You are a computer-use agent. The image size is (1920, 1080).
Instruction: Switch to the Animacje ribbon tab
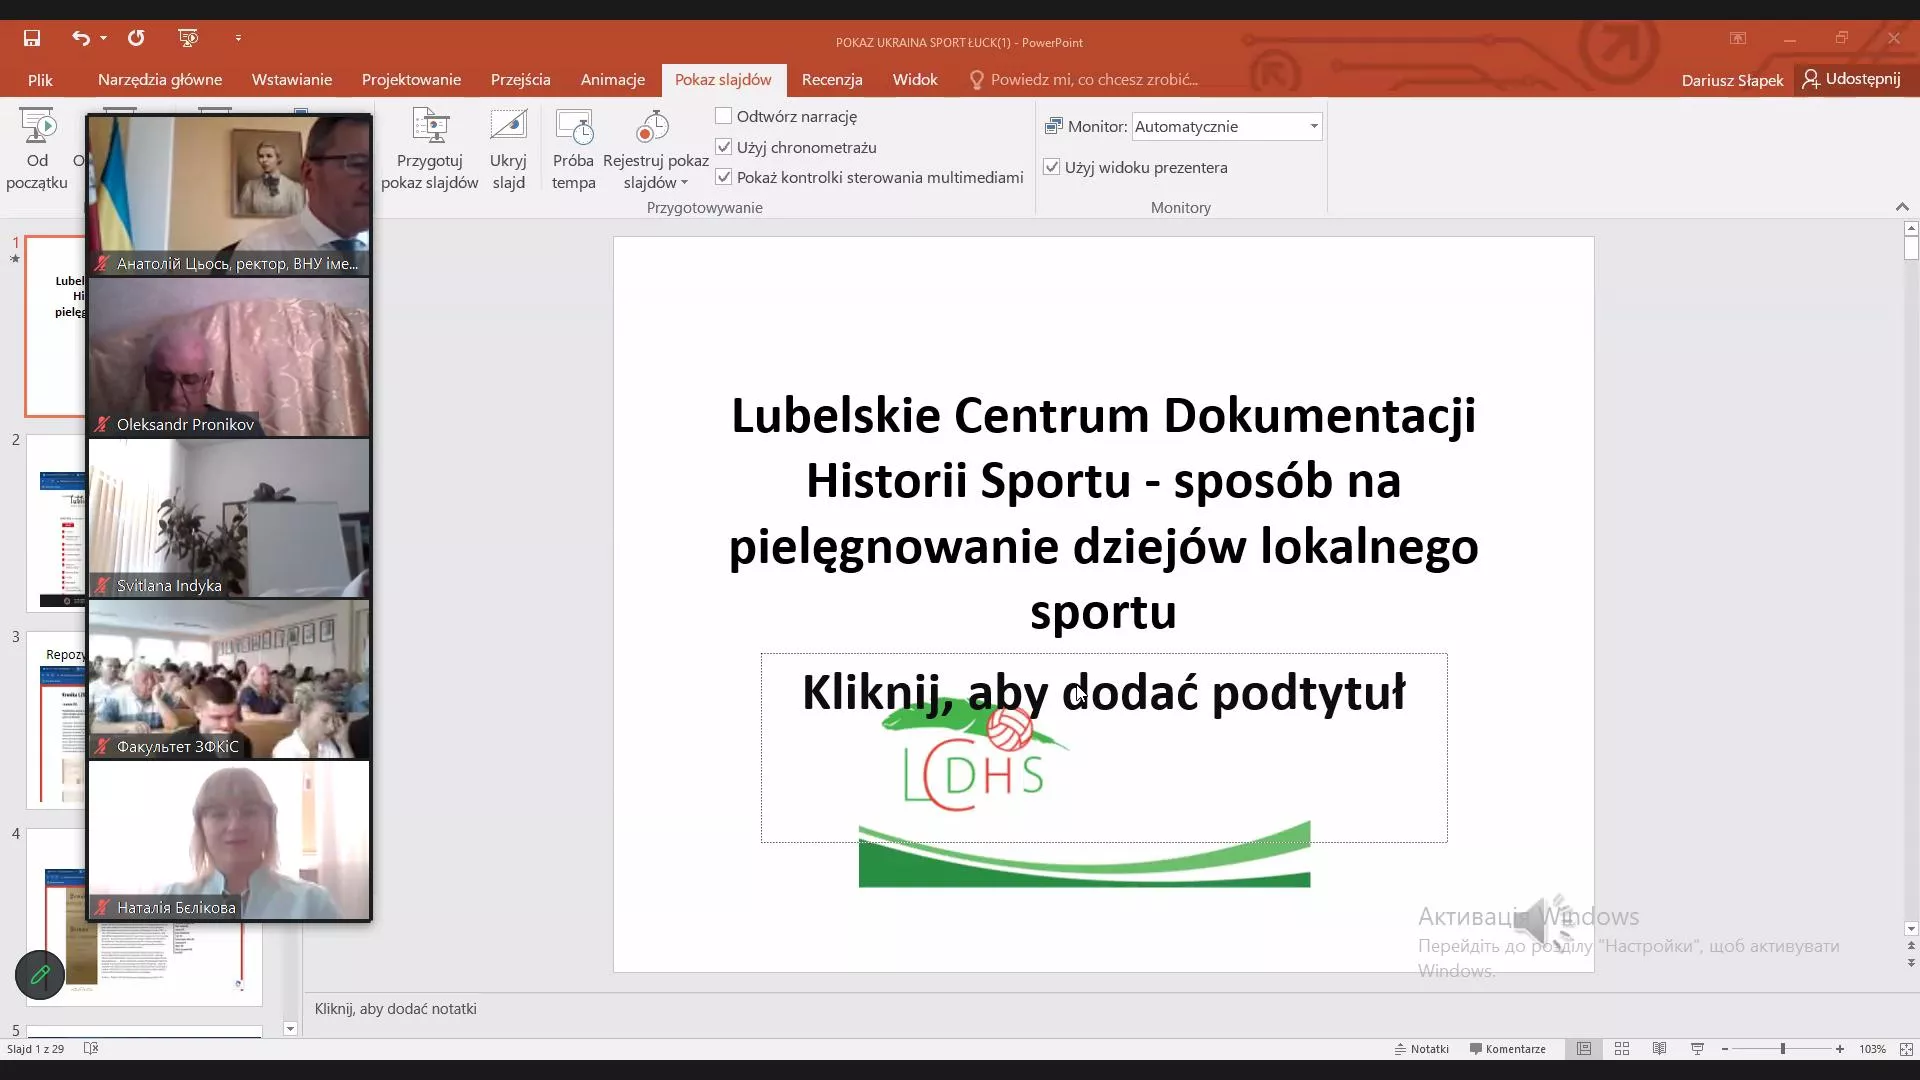[x=612, y=79]
